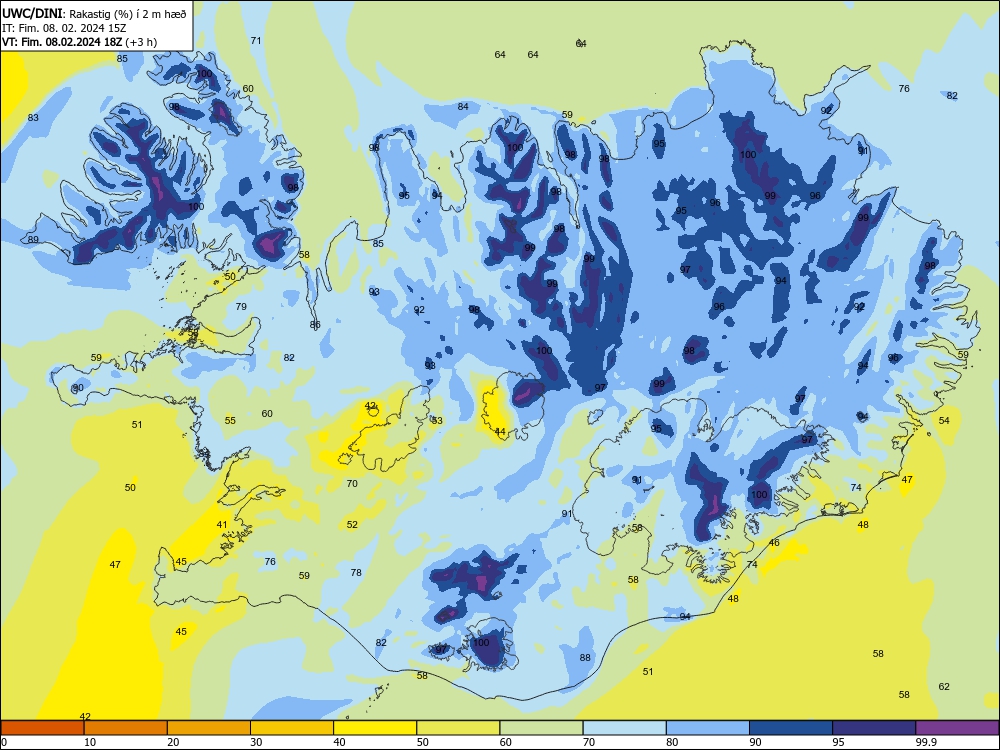The height and width of the screenshot is (750, 1000).
Task: Select the humidity value '78' on the map
Action: 356,572
